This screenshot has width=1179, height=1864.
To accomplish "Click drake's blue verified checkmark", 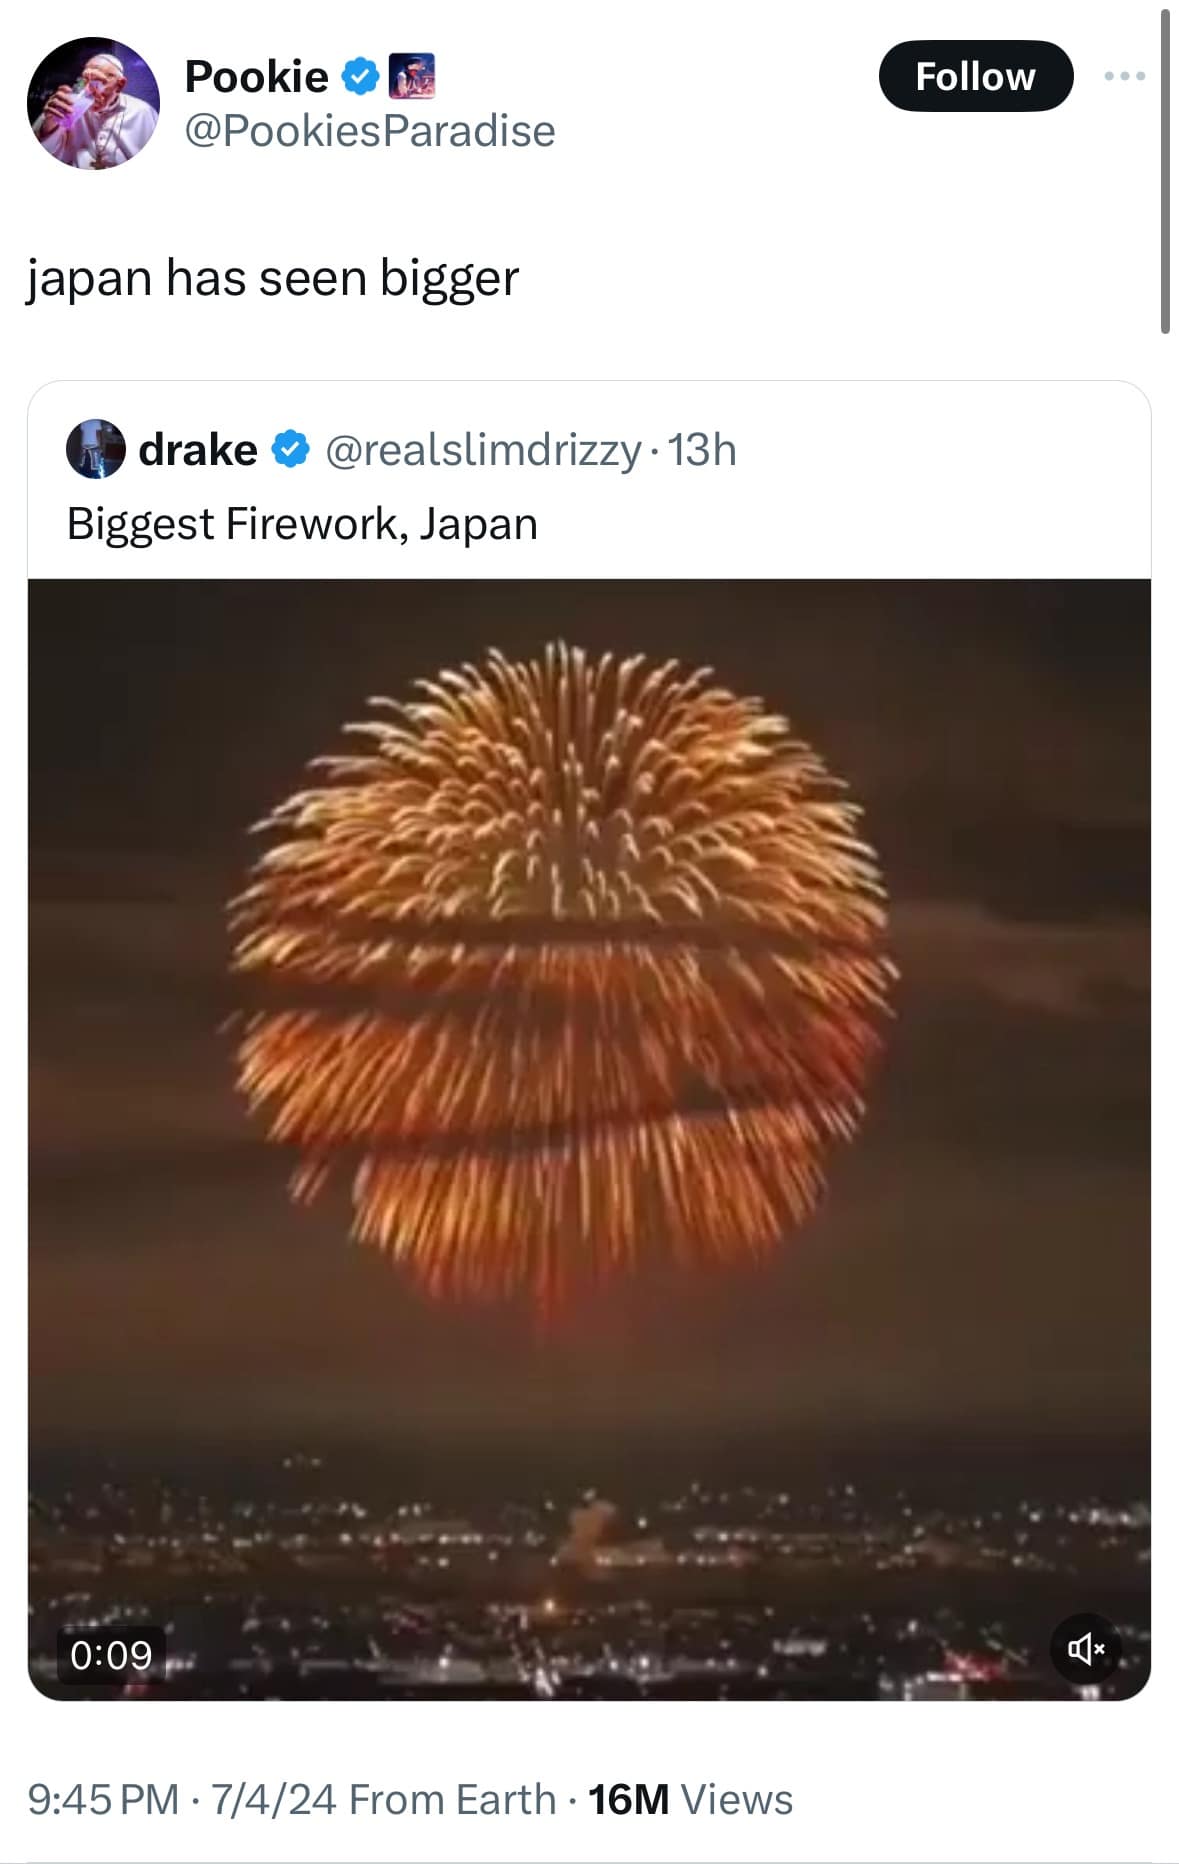I will (291, 450).
